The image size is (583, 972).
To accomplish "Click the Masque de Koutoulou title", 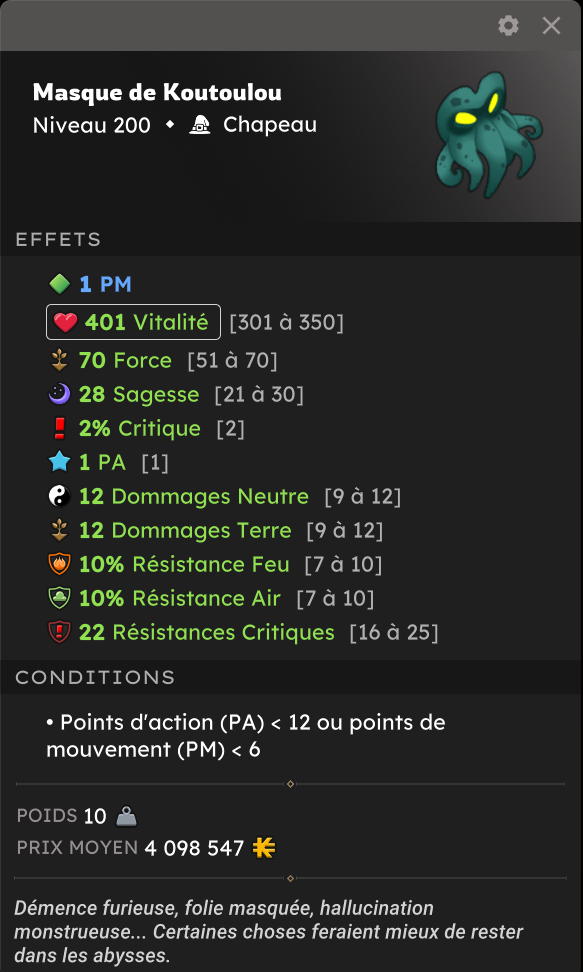I will coord(157,92).
